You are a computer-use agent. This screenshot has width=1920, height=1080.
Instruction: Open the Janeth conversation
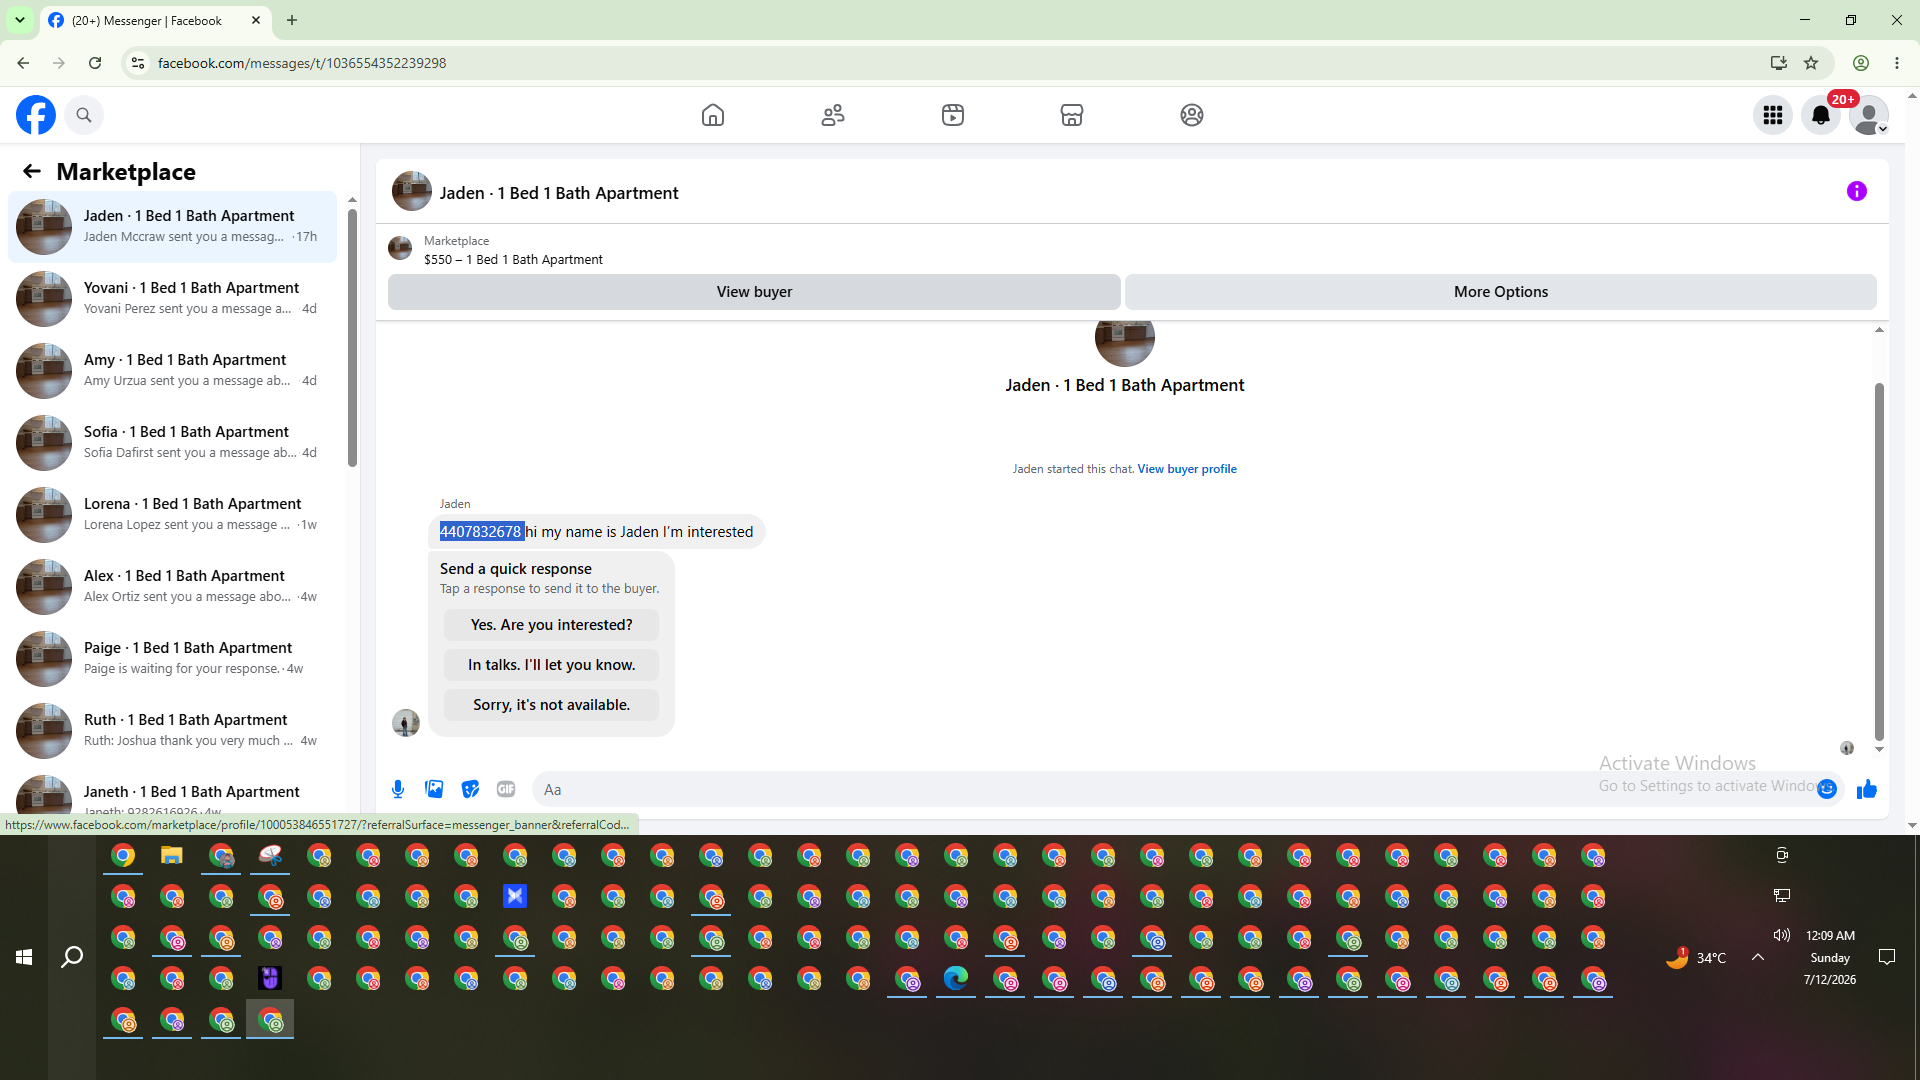[x=172, y=792]
